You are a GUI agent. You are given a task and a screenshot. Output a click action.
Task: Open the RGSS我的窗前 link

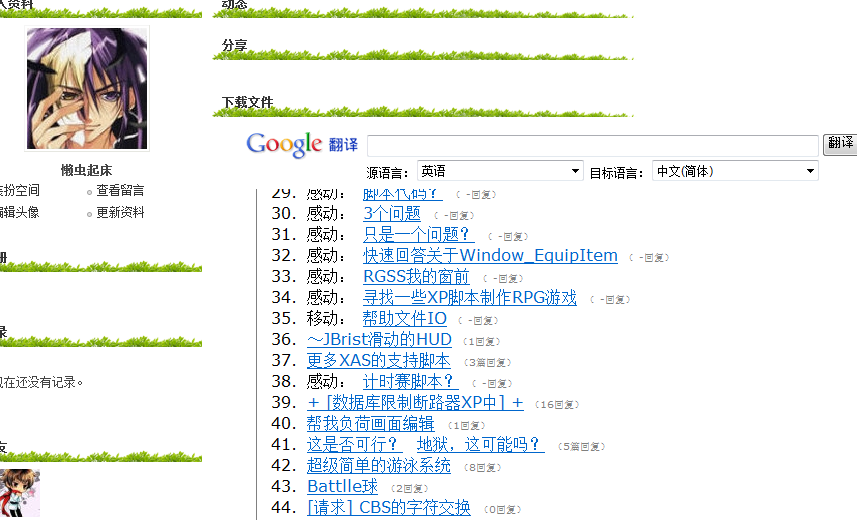pyautogui.click(x=416, y=277)
